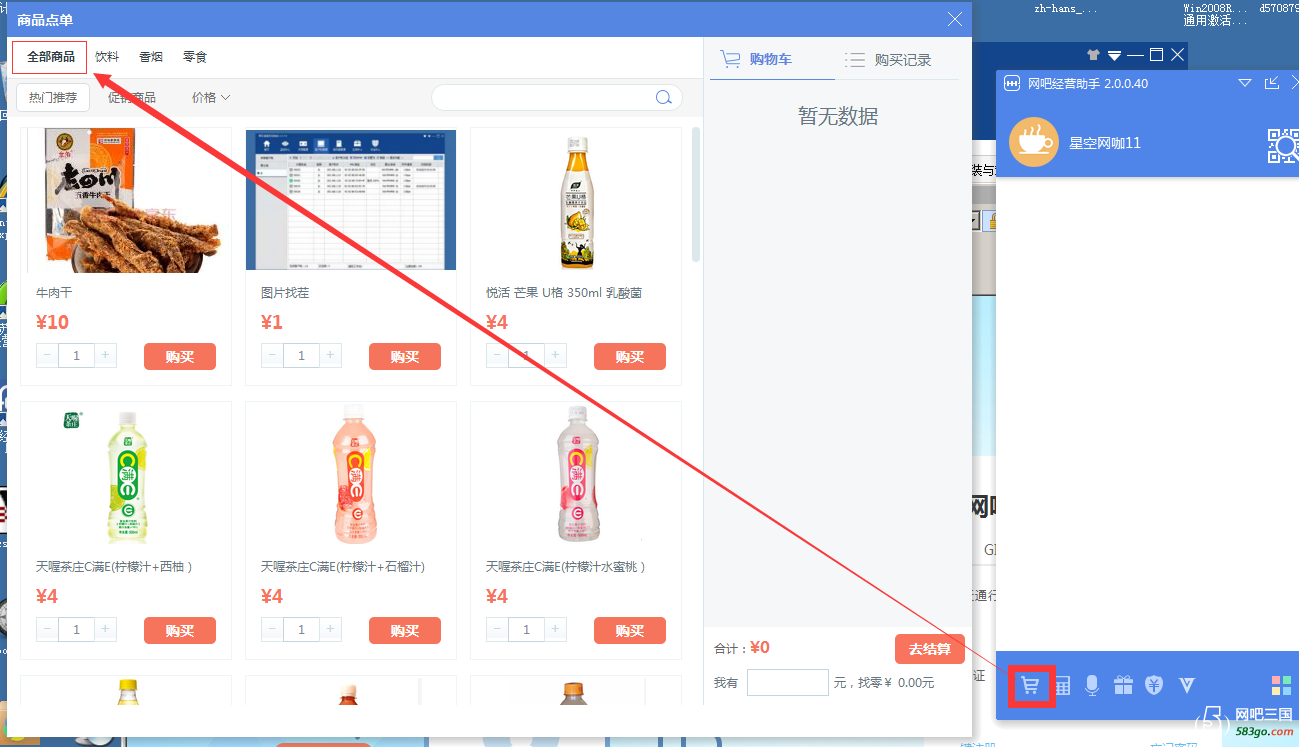1299x747 pixels.
Task: Click the V-shaped icon in 网吧经营助手 toolbar
Action: [1187, 685]
